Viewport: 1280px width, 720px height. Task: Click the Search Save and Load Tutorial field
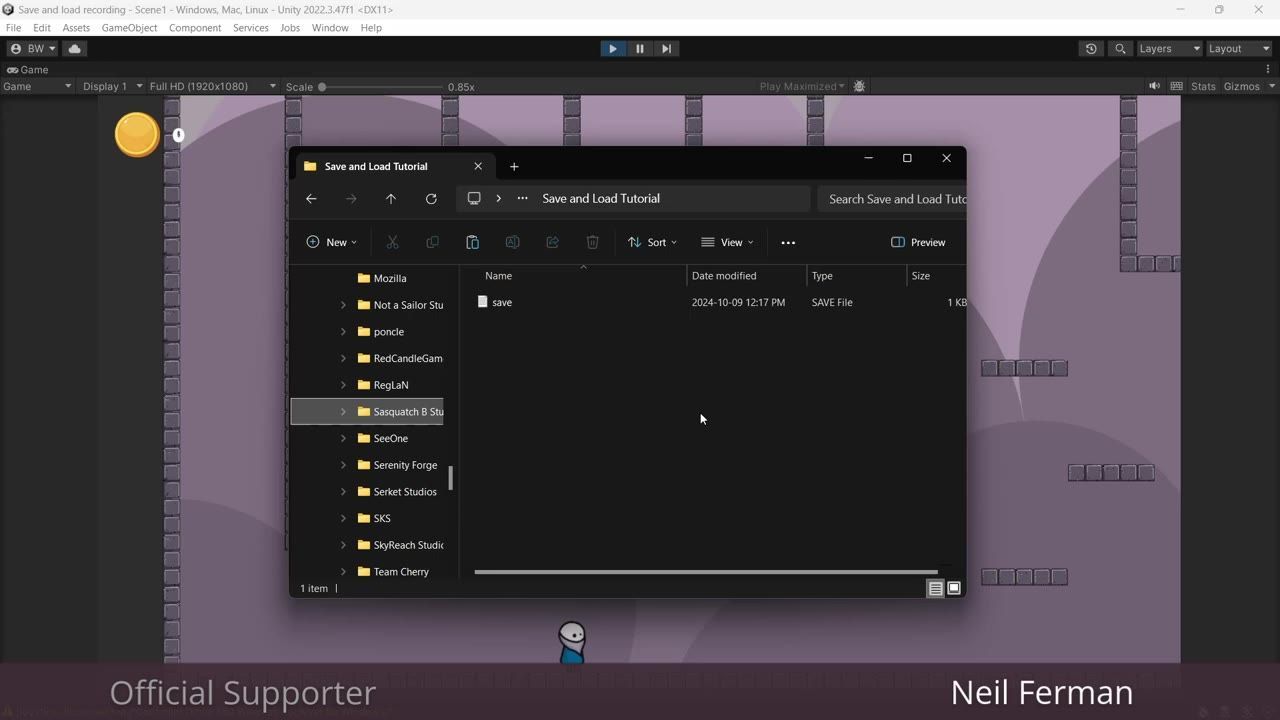coord(892,199)
